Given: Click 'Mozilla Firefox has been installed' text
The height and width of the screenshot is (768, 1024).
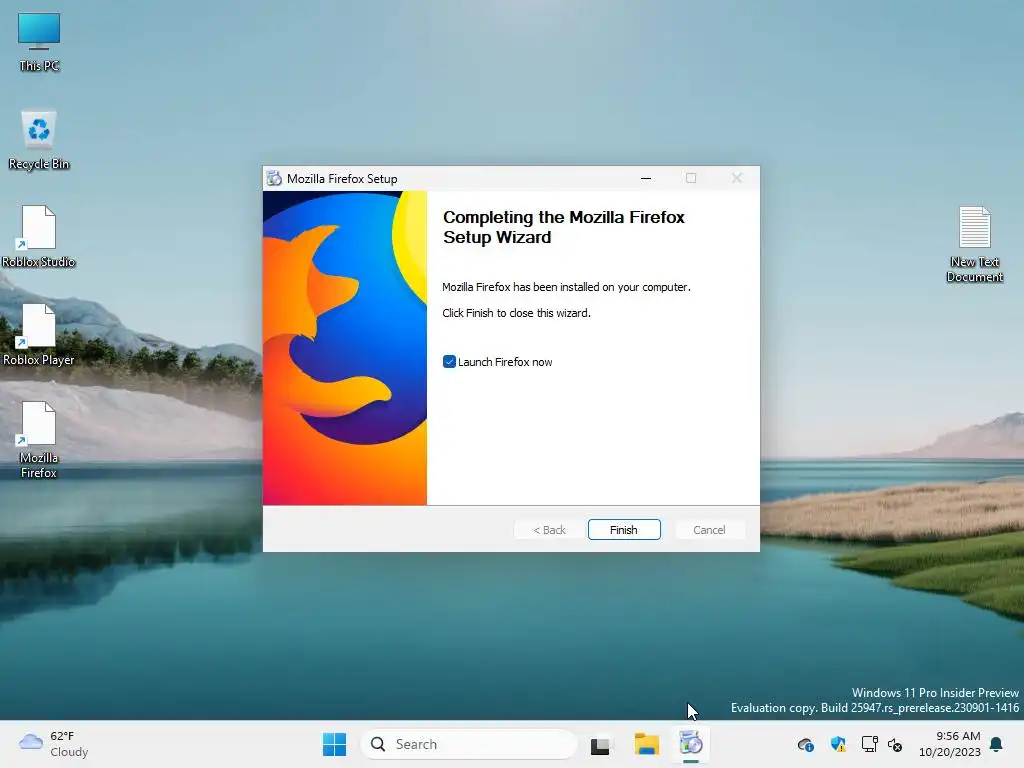Looking at the screenshot, I should coord(566,287).
